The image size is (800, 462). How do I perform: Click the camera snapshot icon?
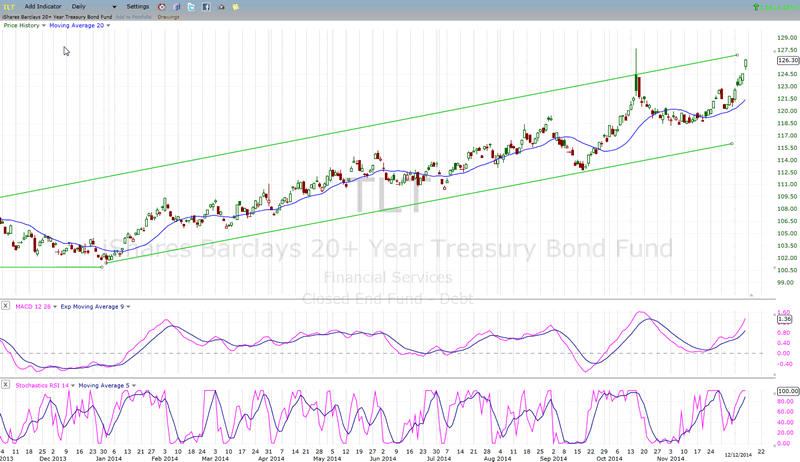point(221,7)
